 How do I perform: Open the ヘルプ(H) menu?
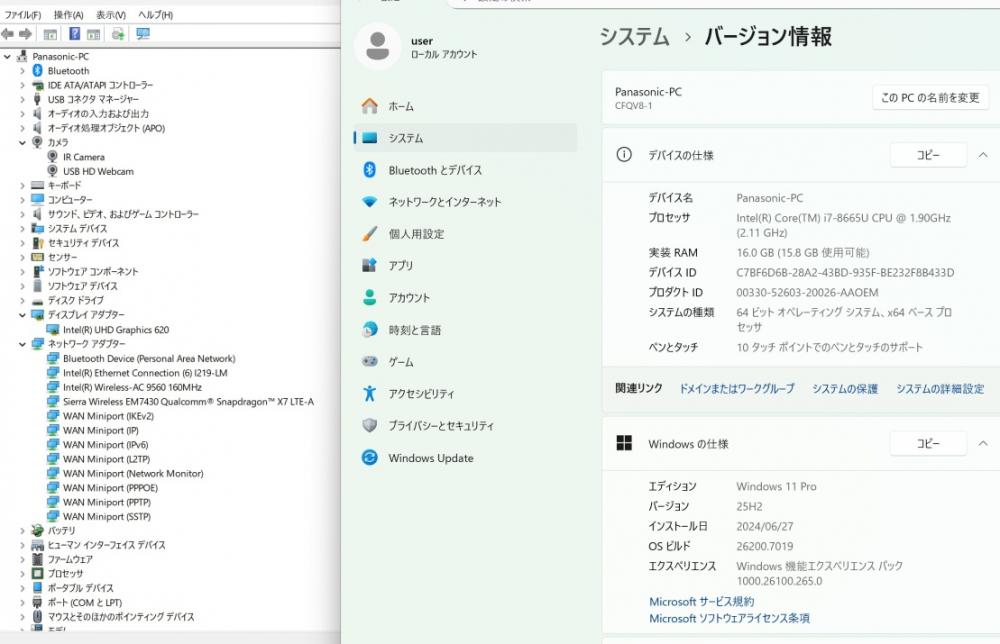pos(156,15)
